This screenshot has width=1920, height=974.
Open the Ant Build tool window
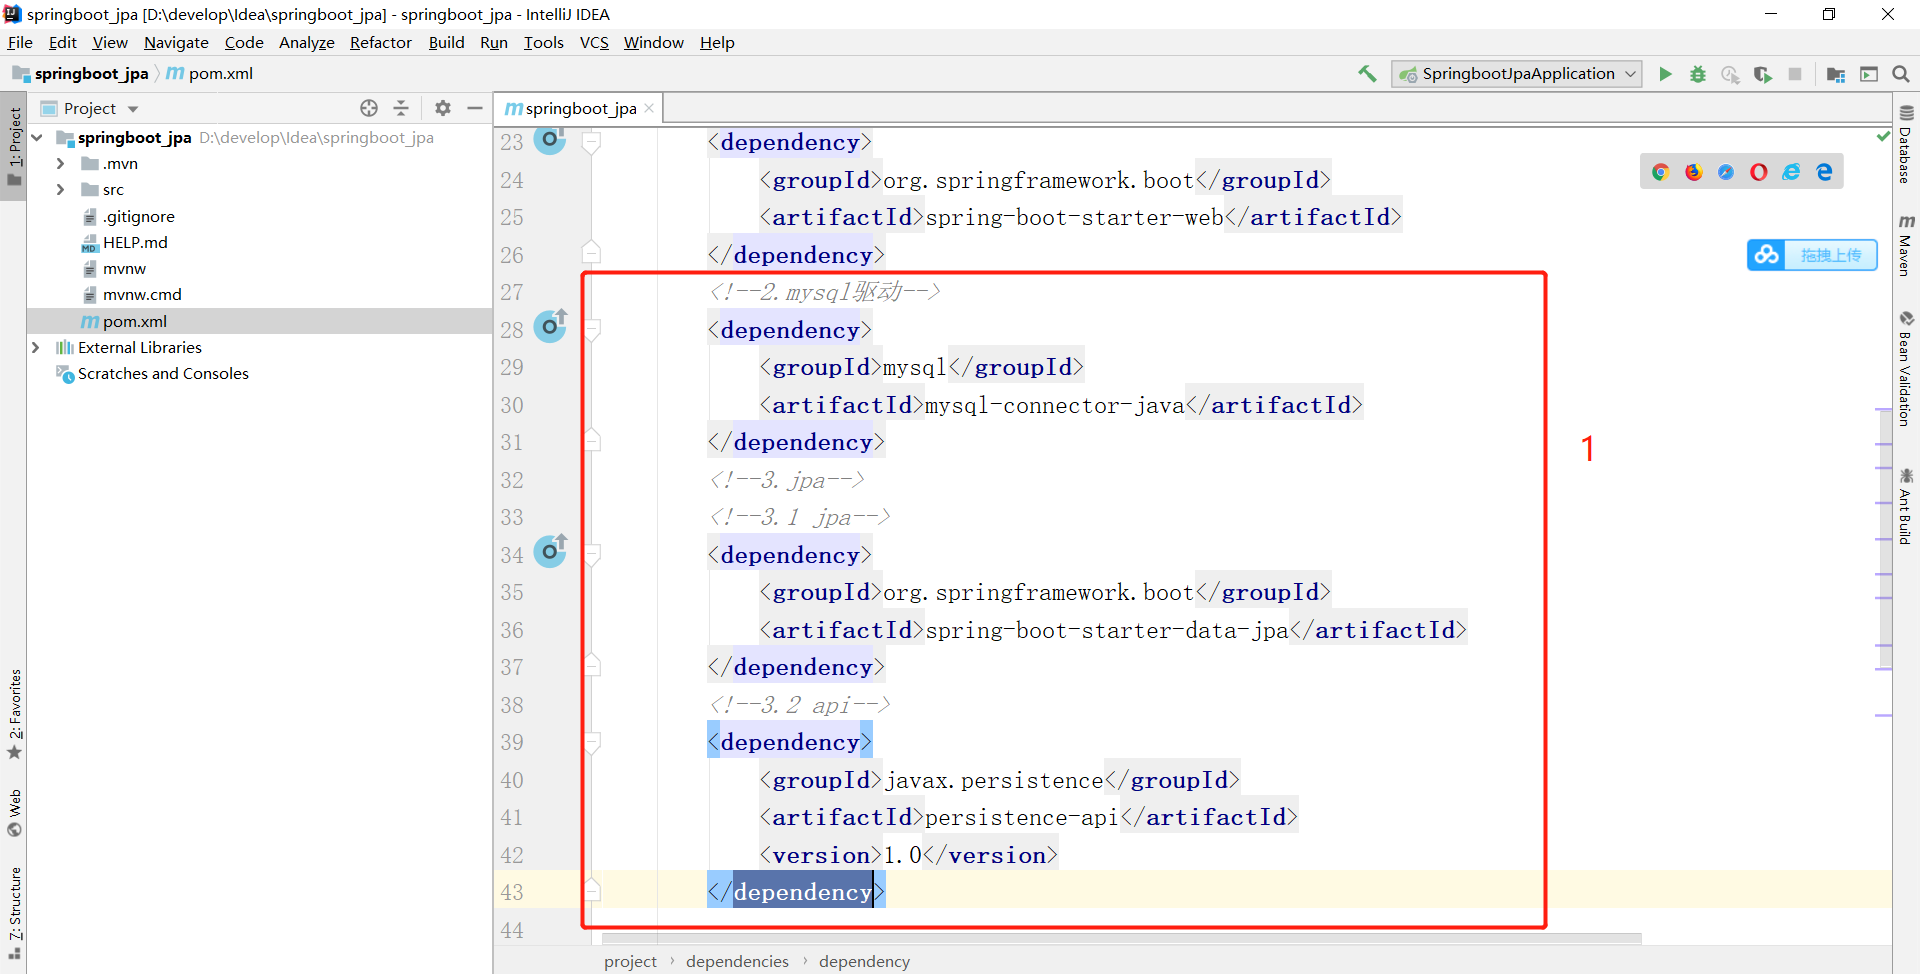pos(1906,506)
